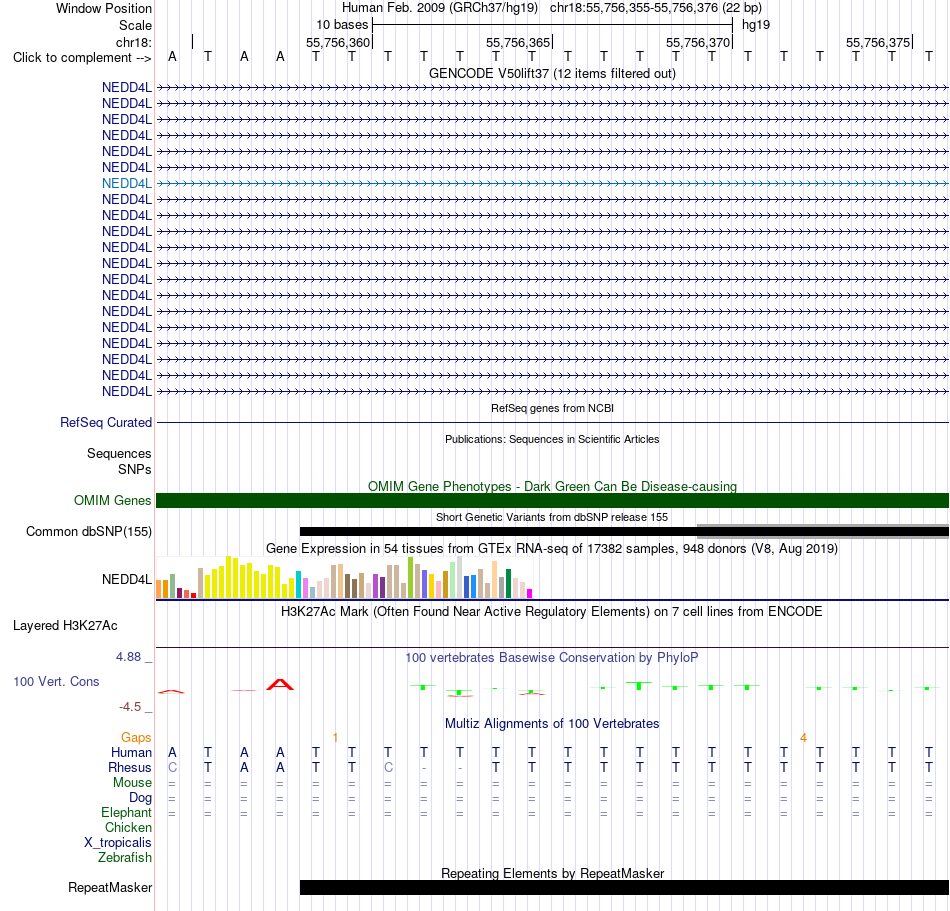Screen dimensions: 950x911
Task: Open the 'H3K27Ac Mark' ENCODE track title
Action: 552,611
